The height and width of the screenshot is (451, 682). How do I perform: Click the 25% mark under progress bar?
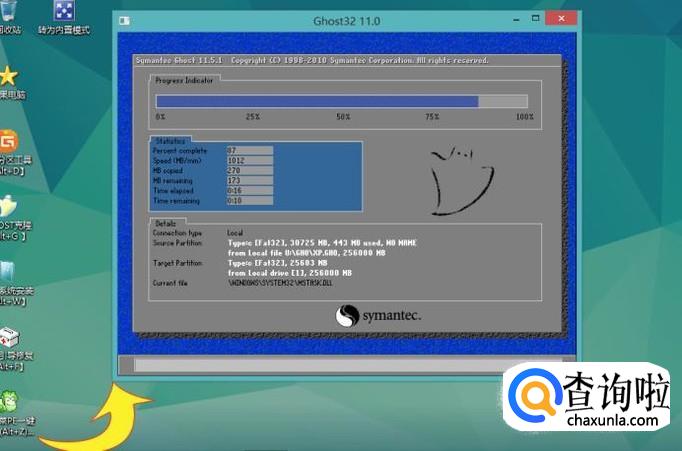[x=253, y=117]
